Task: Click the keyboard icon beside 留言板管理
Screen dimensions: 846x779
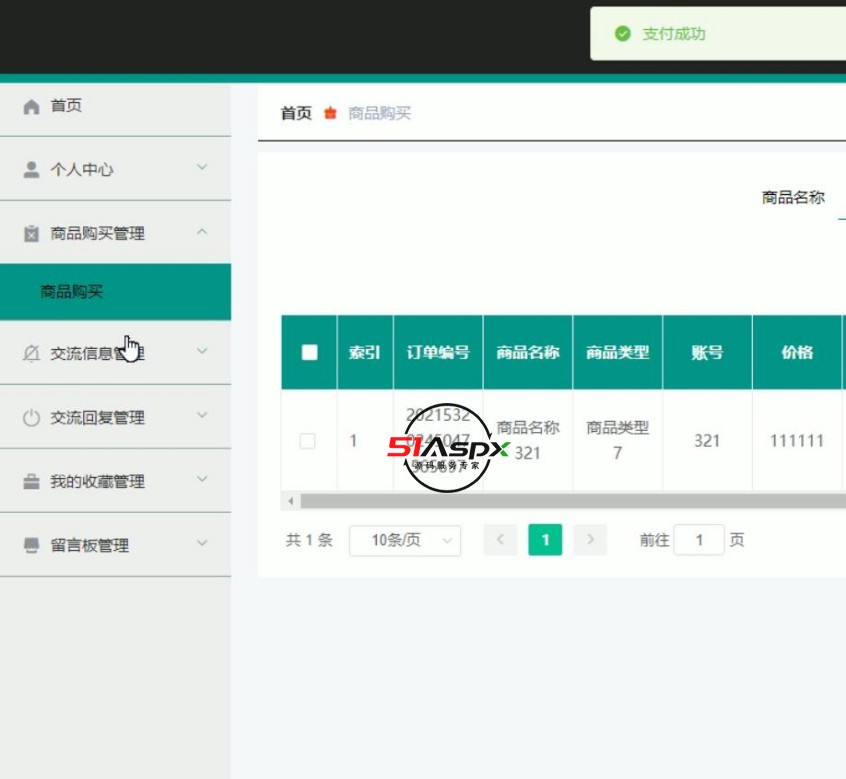Action: coord(31,545)
